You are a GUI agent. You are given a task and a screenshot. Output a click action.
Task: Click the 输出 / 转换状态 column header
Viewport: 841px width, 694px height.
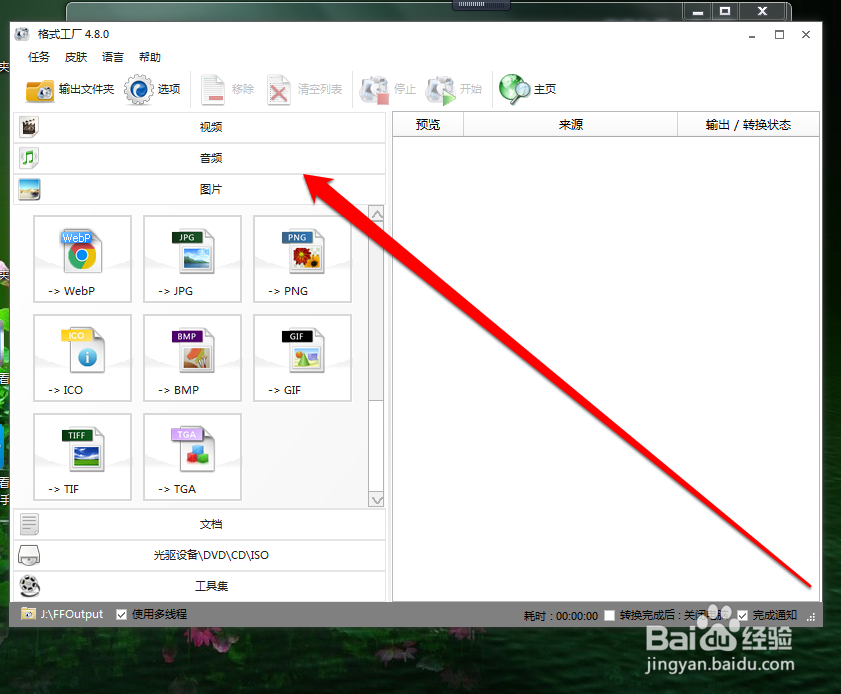tap(748, 125)
